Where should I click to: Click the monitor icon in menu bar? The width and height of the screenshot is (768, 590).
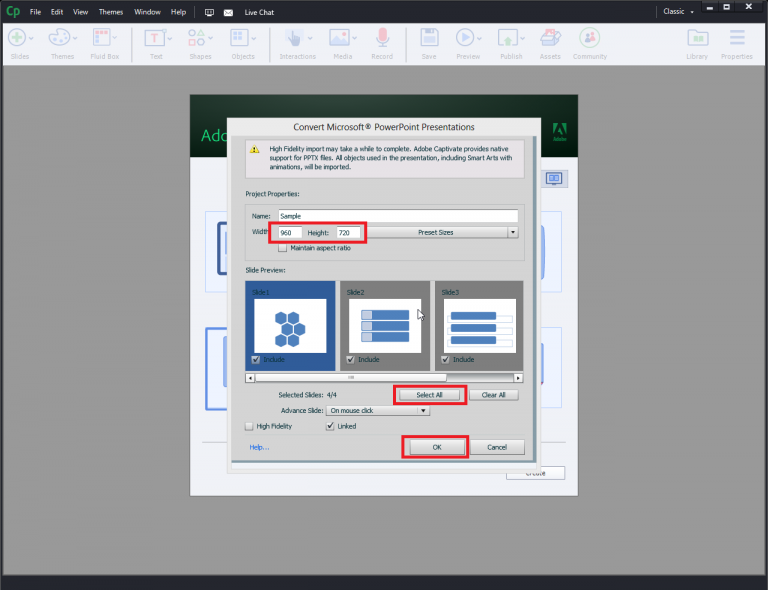pyautogui.click(x=209, y=13)
